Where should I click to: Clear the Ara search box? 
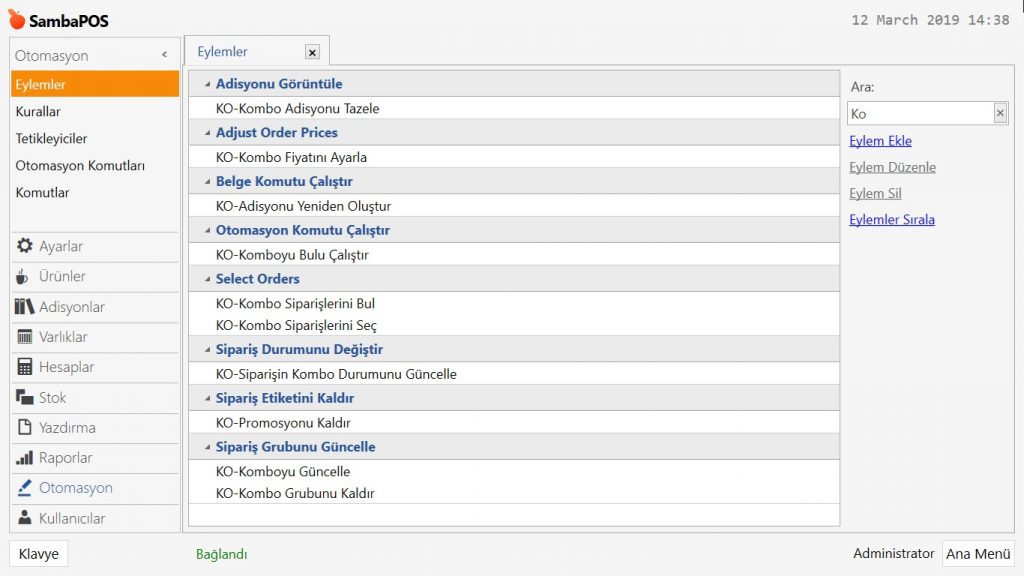tap(999, 114)
